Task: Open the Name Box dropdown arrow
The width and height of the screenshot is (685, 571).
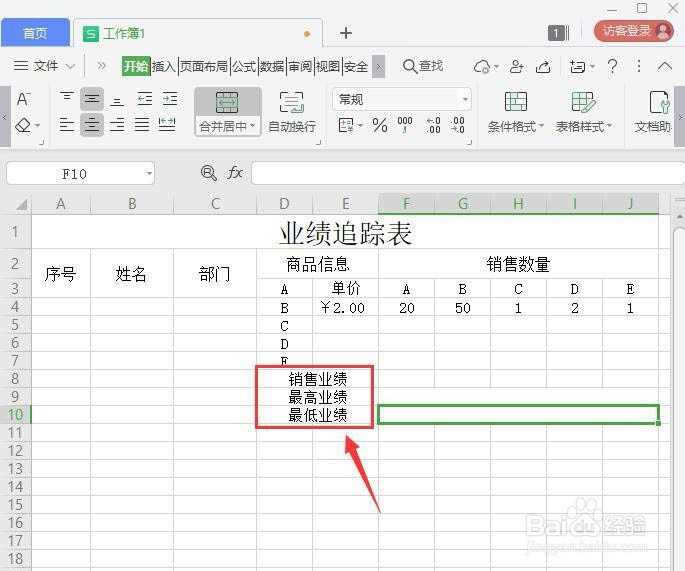Action: pos(149,174)
